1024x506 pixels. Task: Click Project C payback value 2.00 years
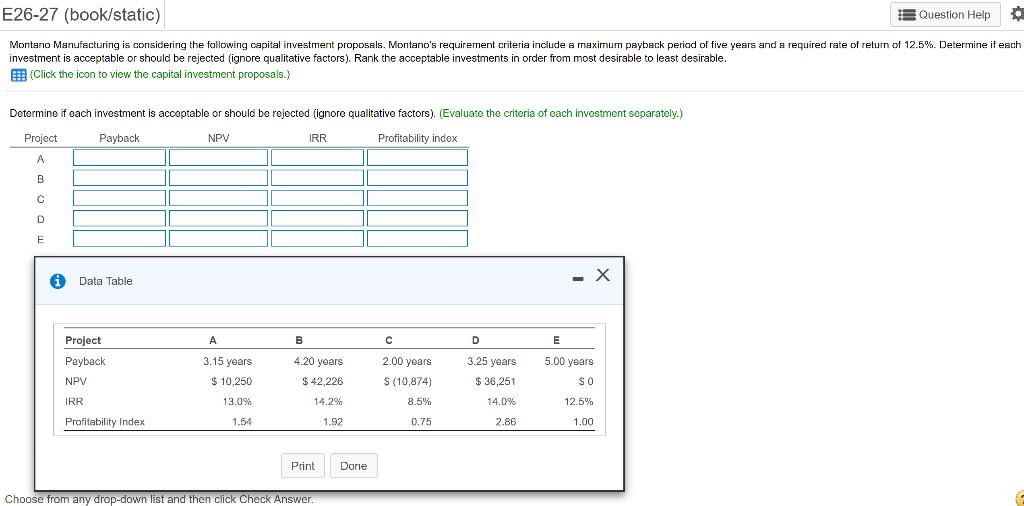tap(407, 361)
